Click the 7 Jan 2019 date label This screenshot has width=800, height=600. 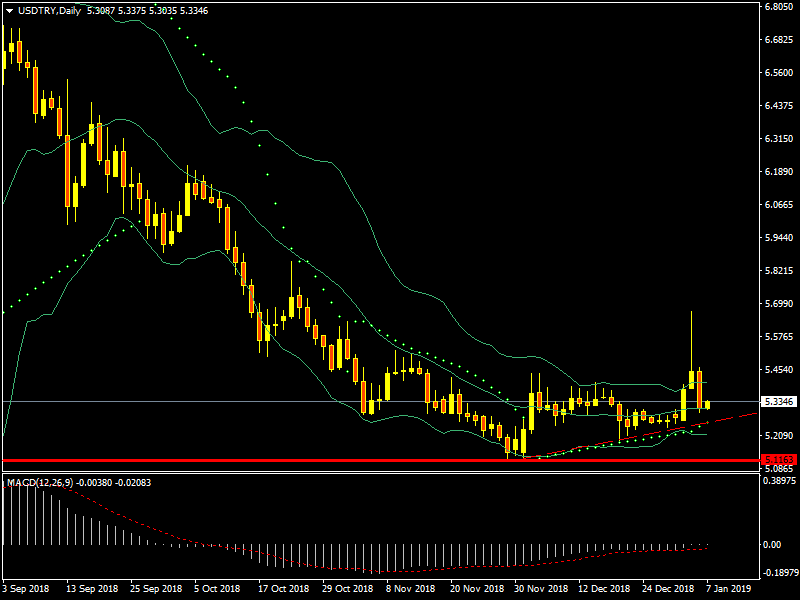[730, 588]
